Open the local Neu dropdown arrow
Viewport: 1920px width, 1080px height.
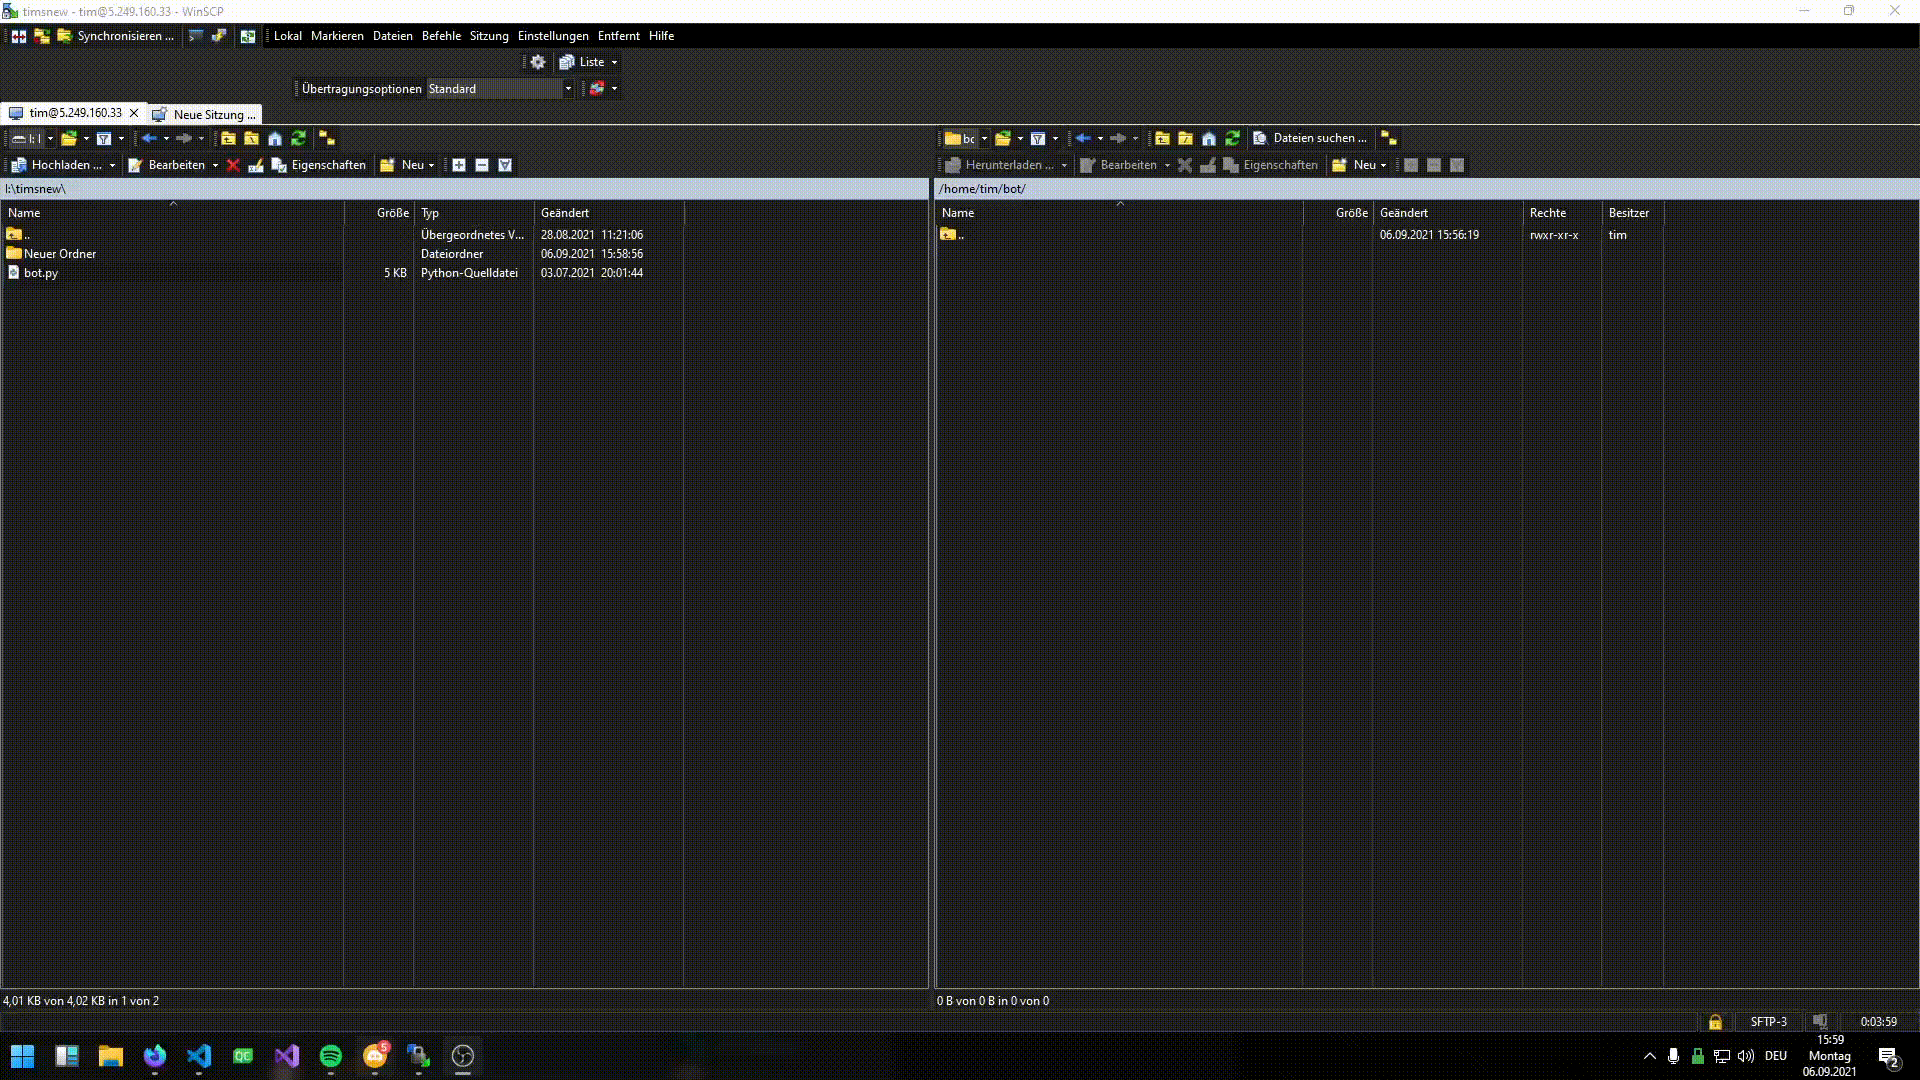coord(431,165)
